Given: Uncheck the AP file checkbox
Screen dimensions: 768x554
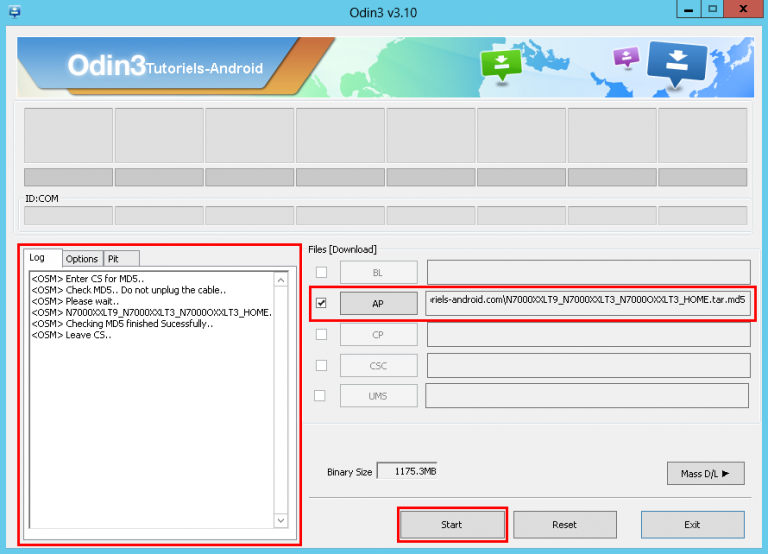Looking at the screenshot, I should point(321,303).
